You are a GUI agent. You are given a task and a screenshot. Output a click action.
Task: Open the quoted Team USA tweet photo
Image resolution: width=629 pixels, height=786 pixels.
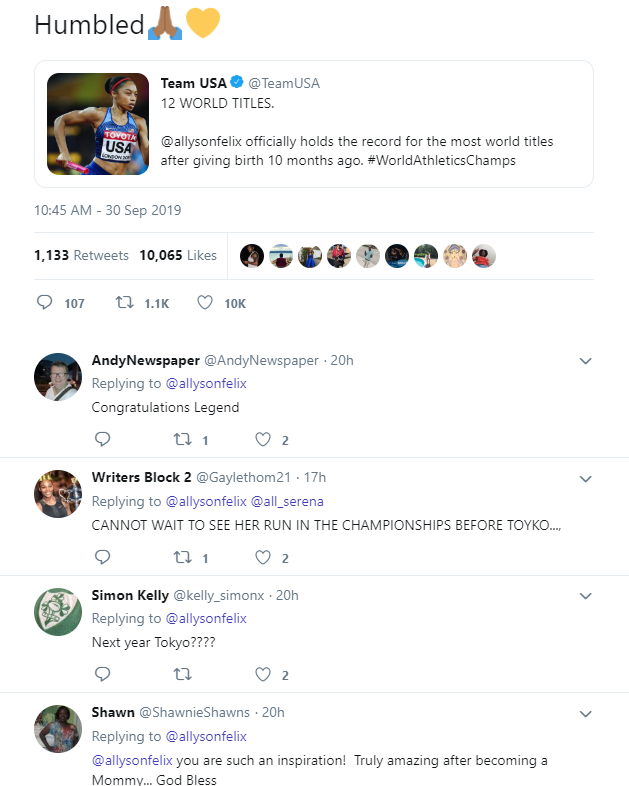pyautogui.click(x=98, y=124)
